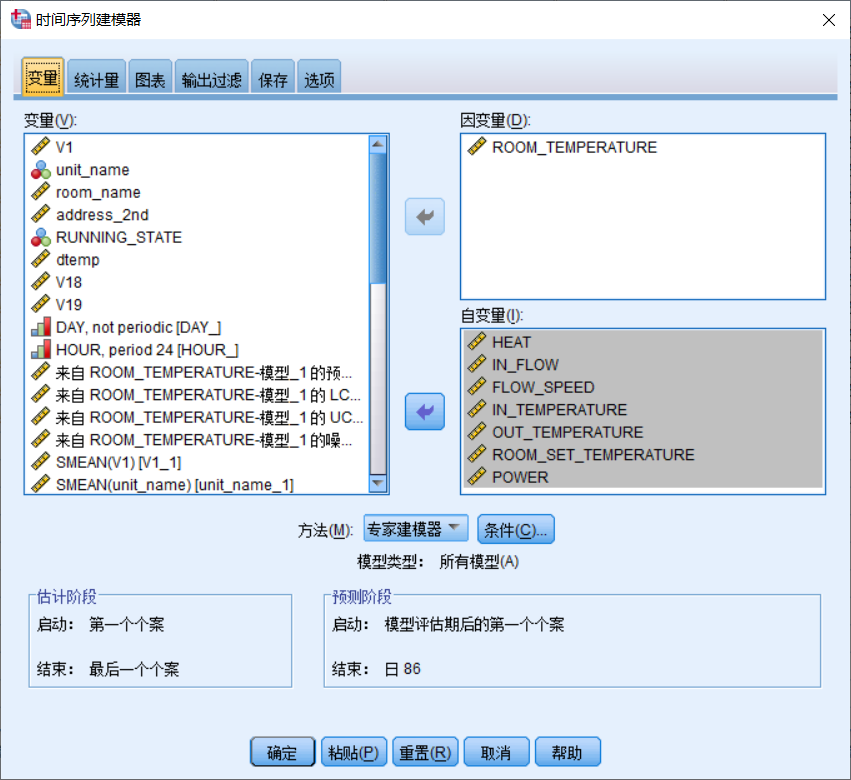This screenshot has height=780, width=851.
Task: Click the ruler icon beside dtemp
Action: click(41, 259)
